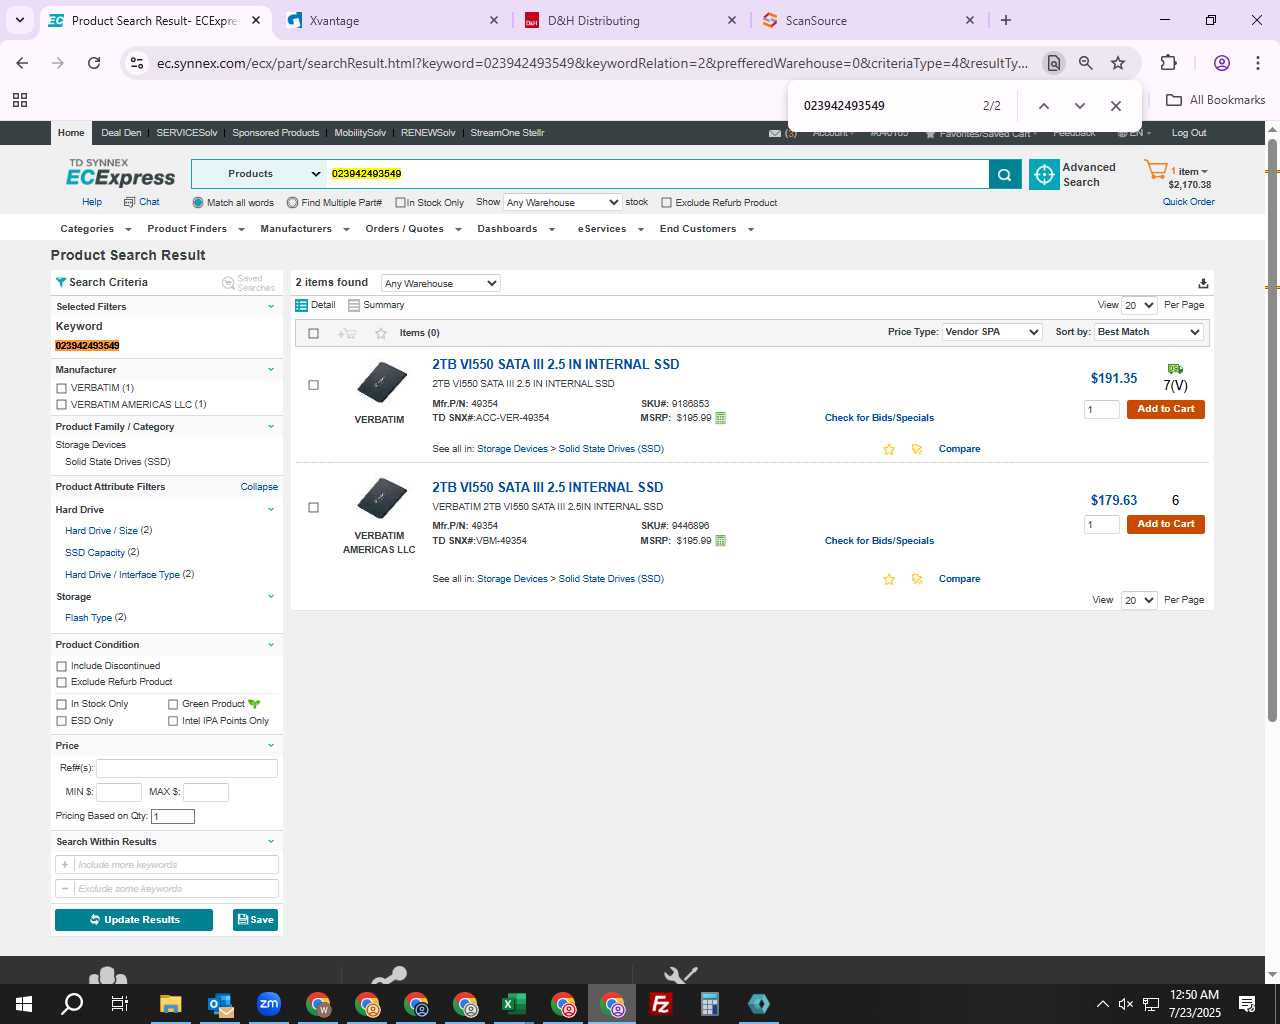Open Categories menu

94,229
